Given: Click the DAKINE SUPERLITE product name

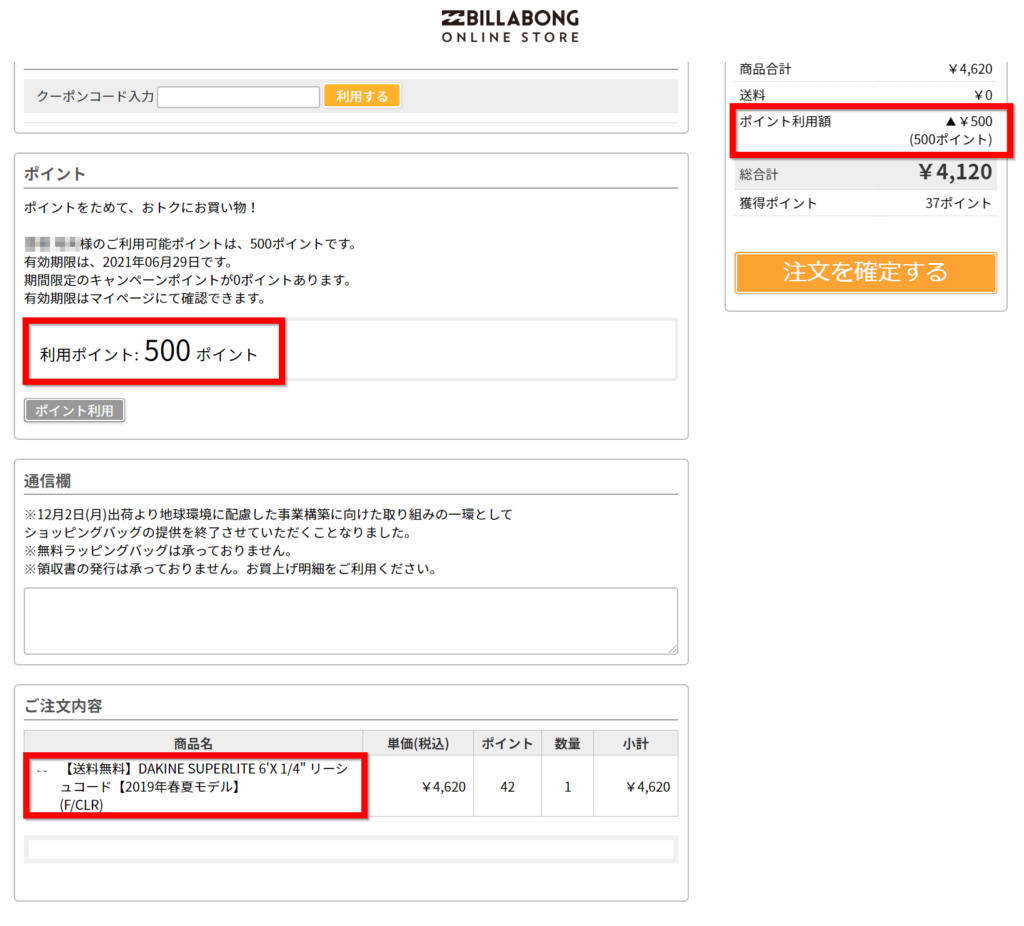Looking at the screenshot, I should pyautogui.click(x=204, y=786).
